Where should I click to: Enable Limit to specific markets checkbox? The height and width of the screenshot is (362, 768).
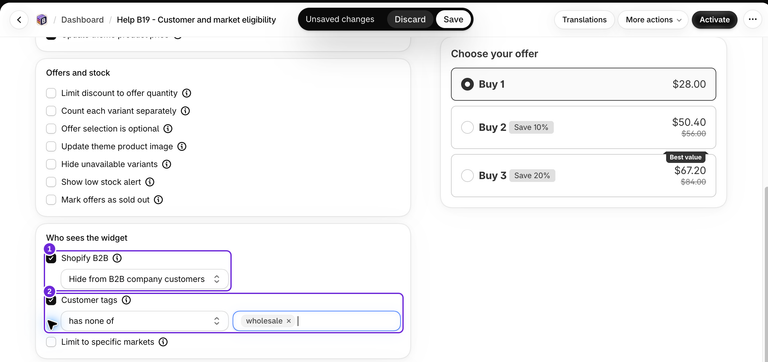(51, 342)
